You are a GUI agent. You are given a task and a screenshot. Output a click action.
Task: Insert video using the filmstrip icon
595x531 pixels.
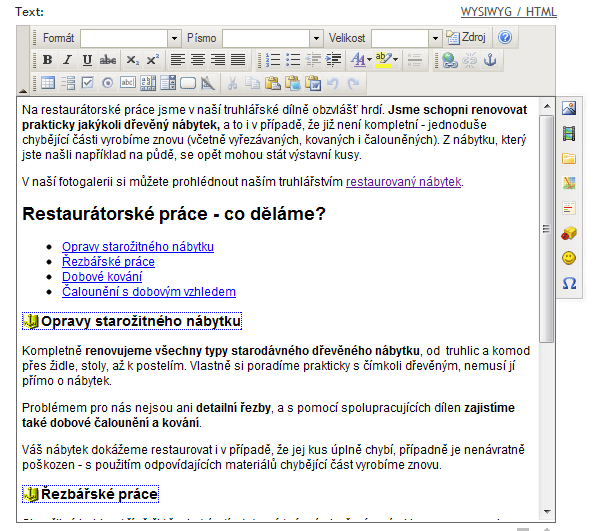pyautogui.click(x=569, y=133)
